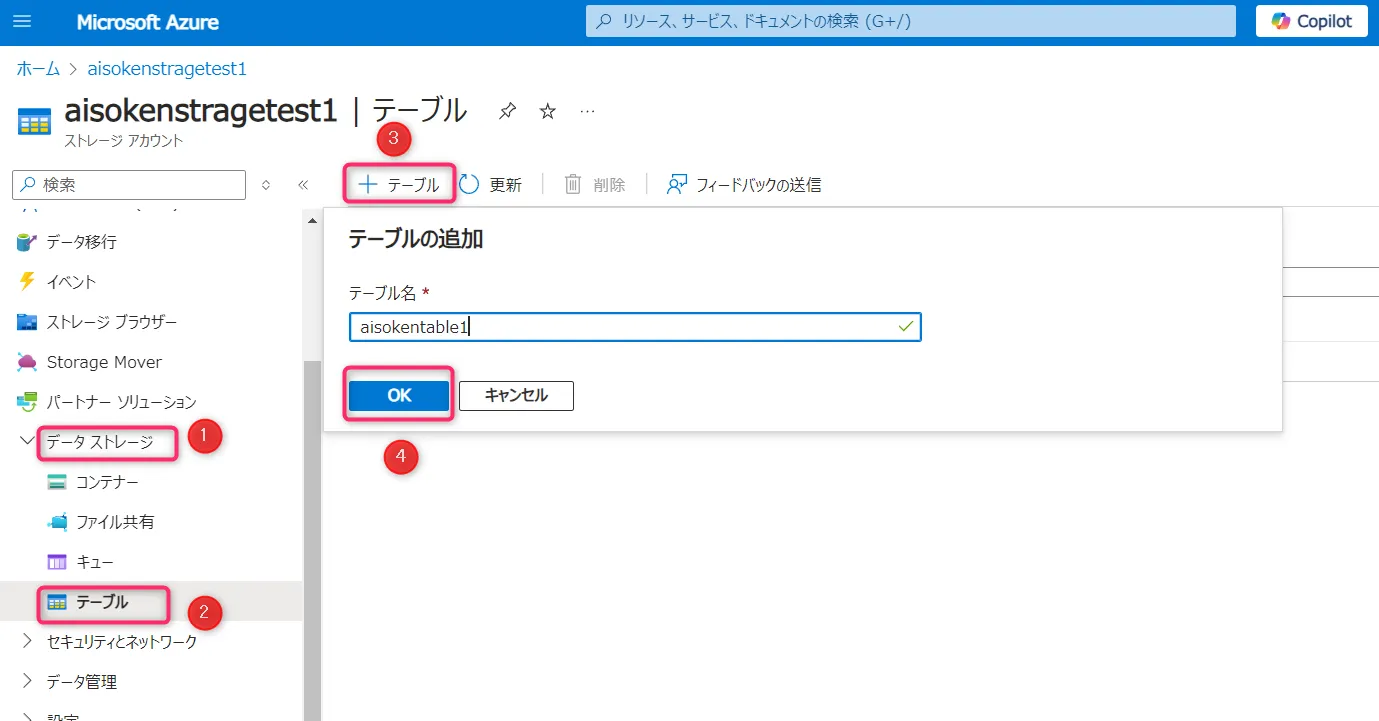Click the 削除 trash toolbar item
This screenshot has width=1379, height=721.
(x=595, y=185)
